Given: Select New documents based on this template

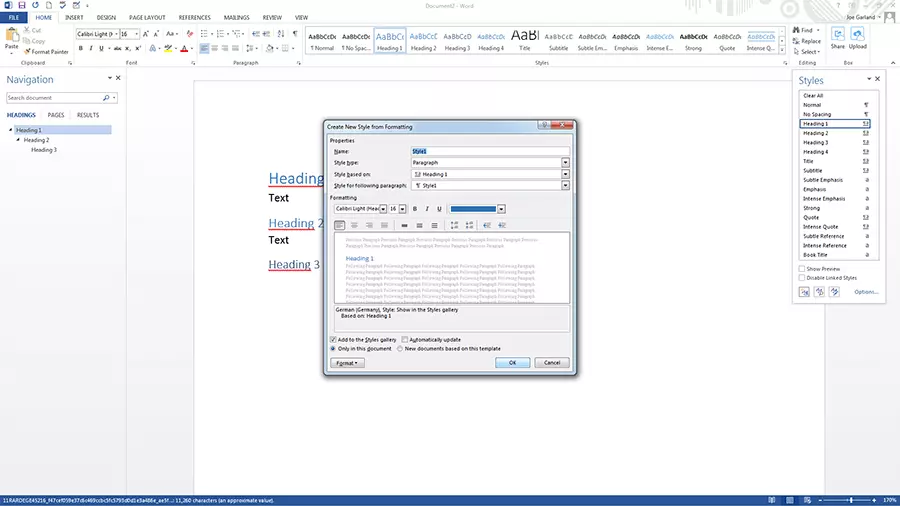Looking at the screenshot, I should [401, 349].
